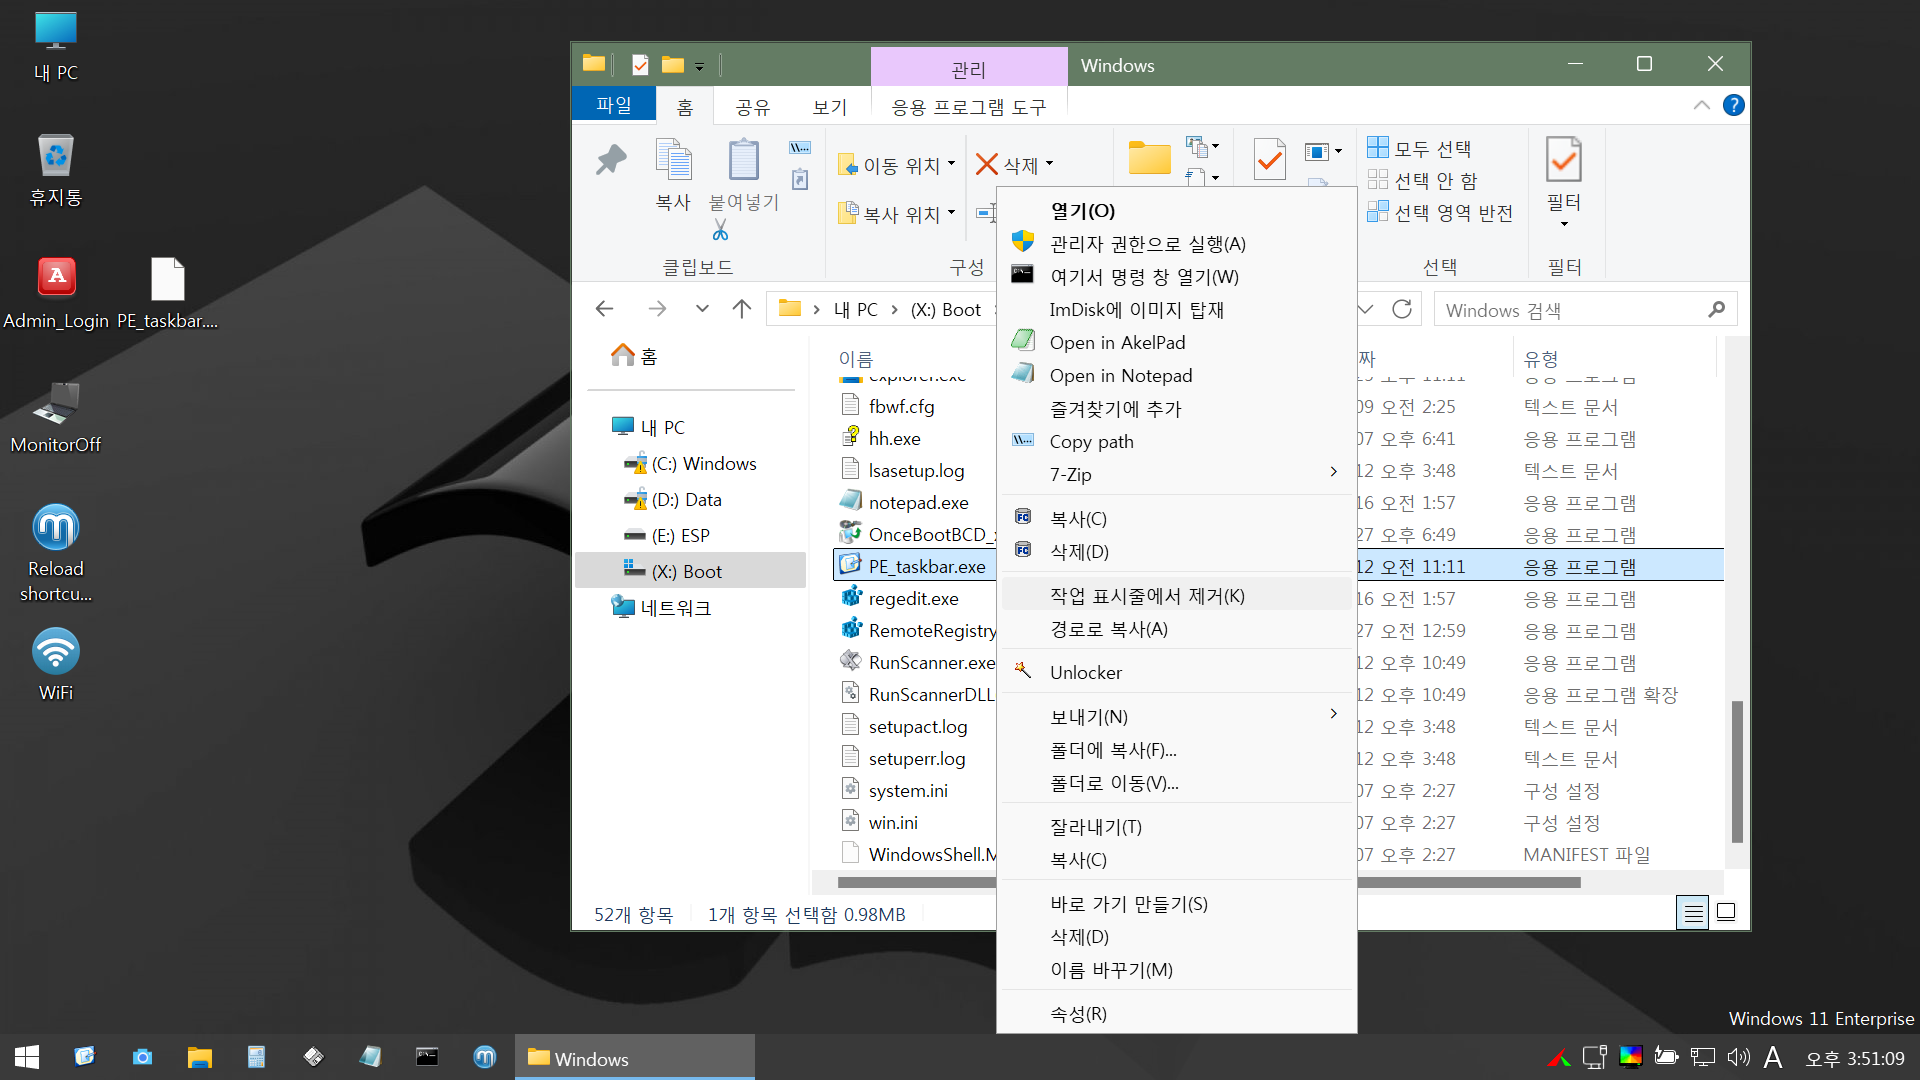Expand recent locations dropdown arrow
Image resolution: width=1920 pixels, height=1080 pixels.
click(x=702, y=309)
